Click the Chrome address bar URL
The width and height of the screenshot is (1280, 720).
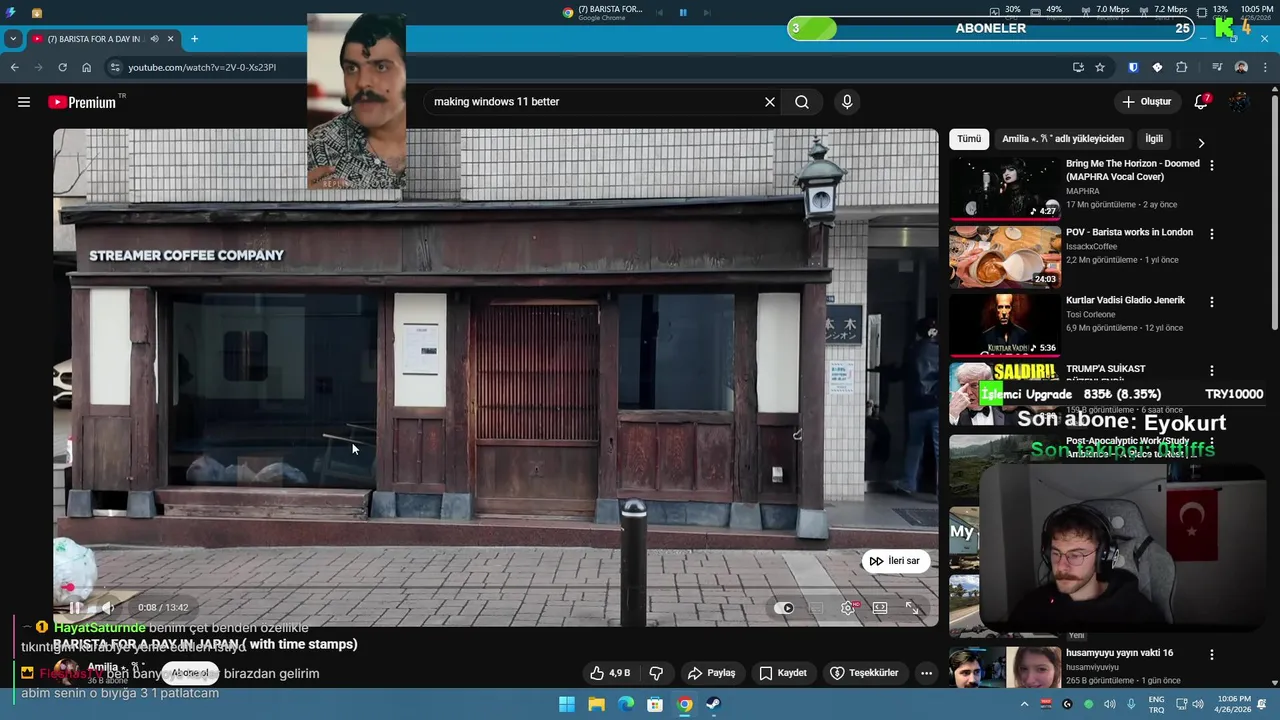click(x=202, y=67)
